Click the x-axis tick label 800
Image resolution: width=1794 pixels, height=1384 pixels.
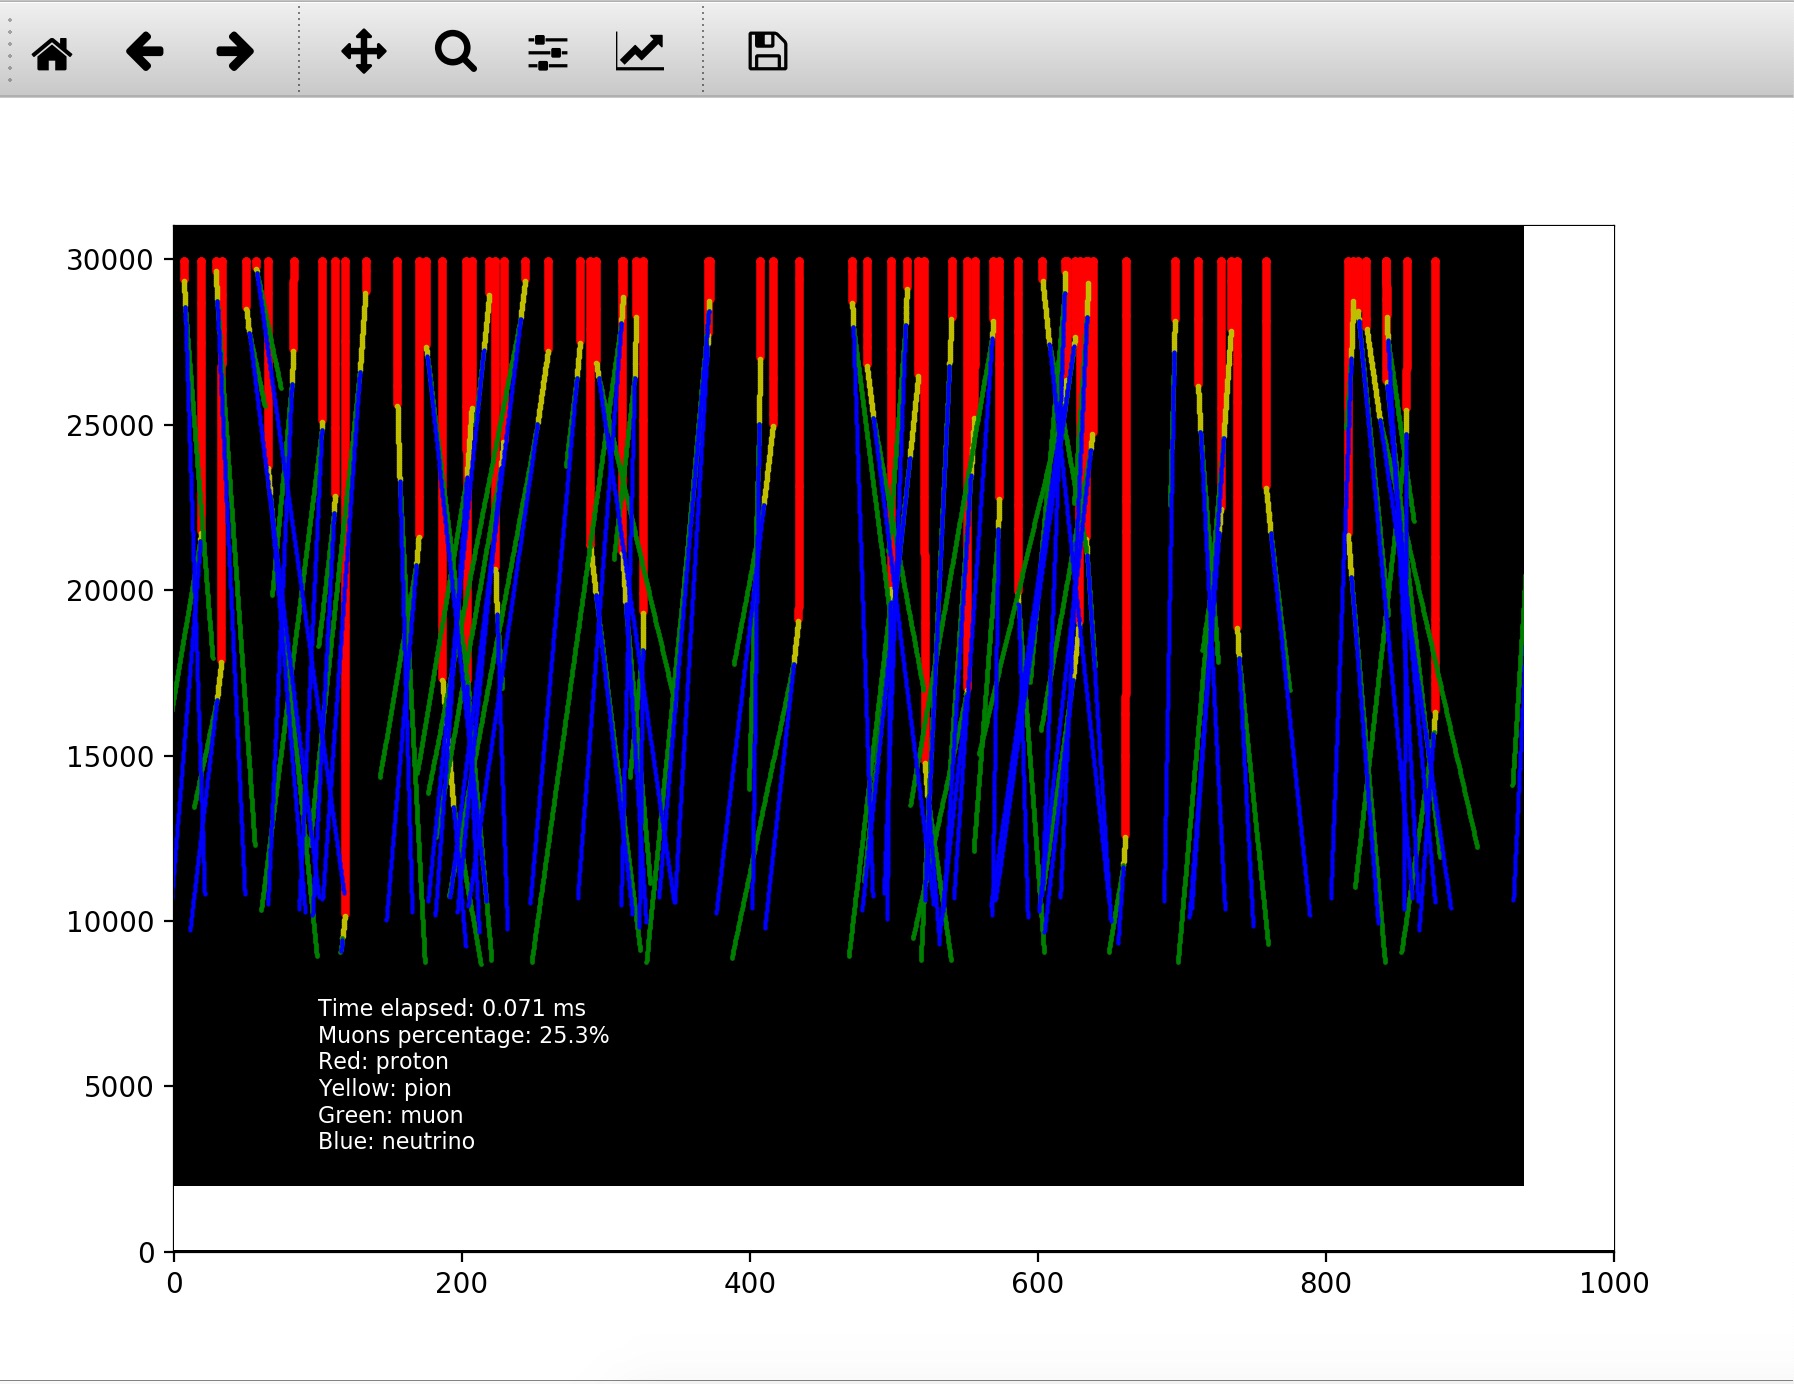pyautogui.click(x=1326, y=1283)
